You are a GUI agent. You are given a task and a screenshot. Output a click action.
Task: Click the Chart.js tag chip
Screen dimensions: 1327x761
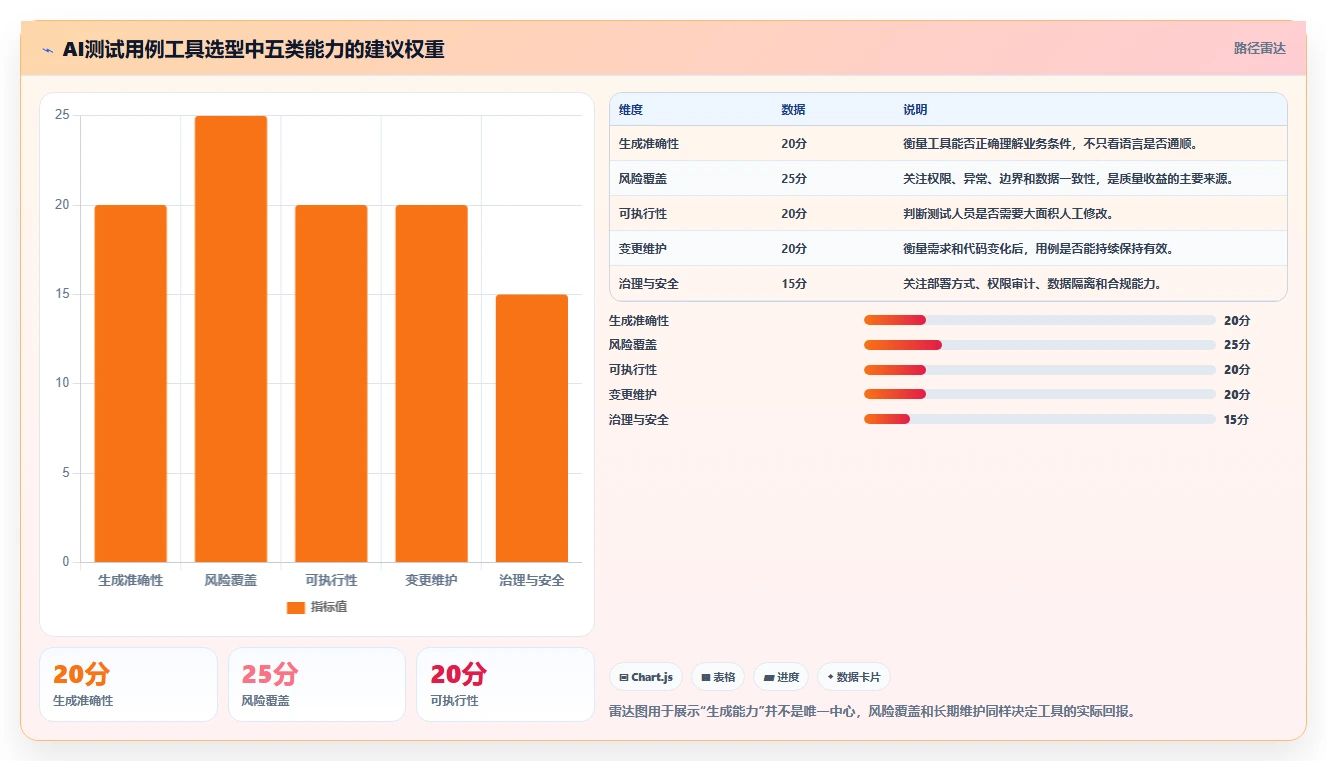click(x=646, y=677)
